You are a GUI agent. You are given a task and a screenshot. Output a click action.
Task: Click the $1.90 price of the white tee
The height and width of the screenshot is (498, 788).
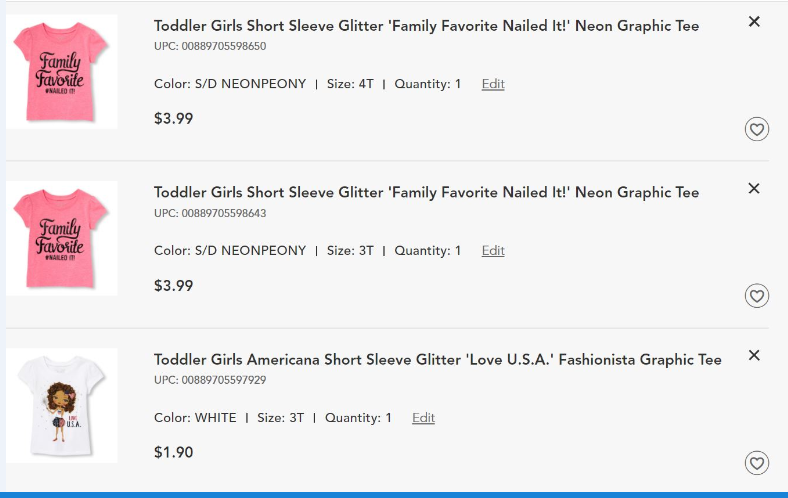[173, 452]
